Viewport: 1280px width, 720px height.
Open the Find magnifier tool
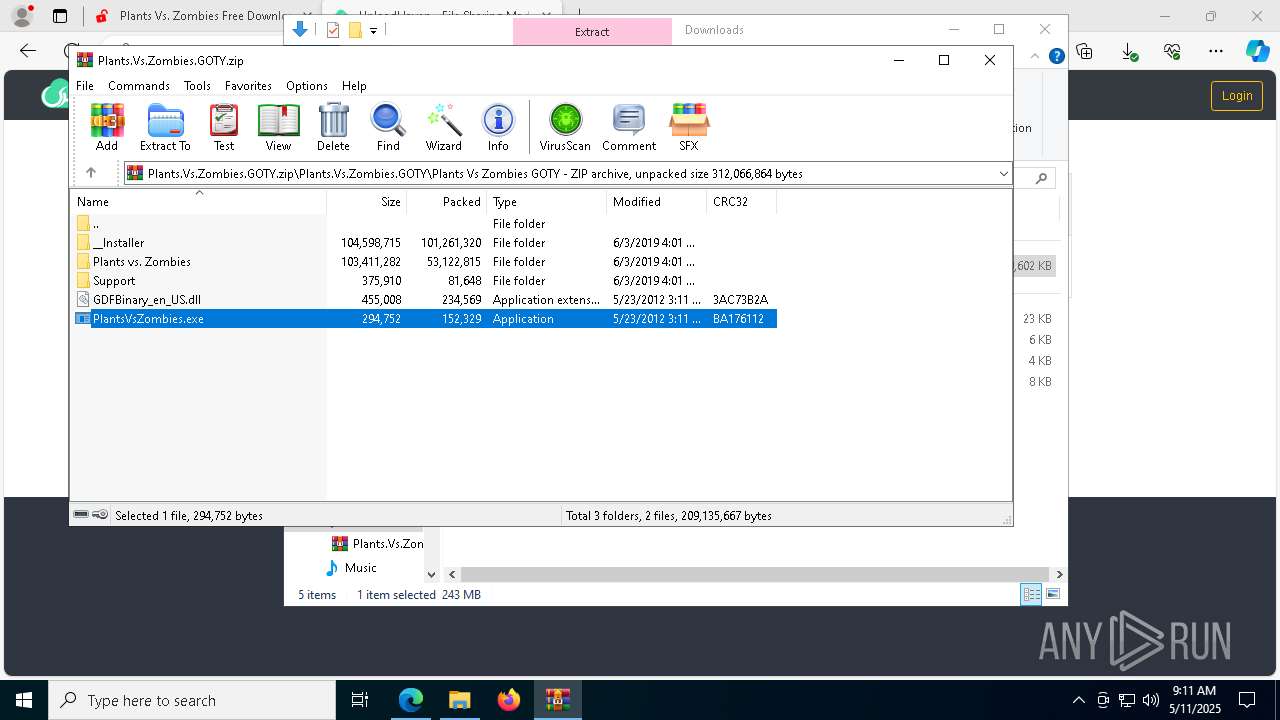coord(388,127)
